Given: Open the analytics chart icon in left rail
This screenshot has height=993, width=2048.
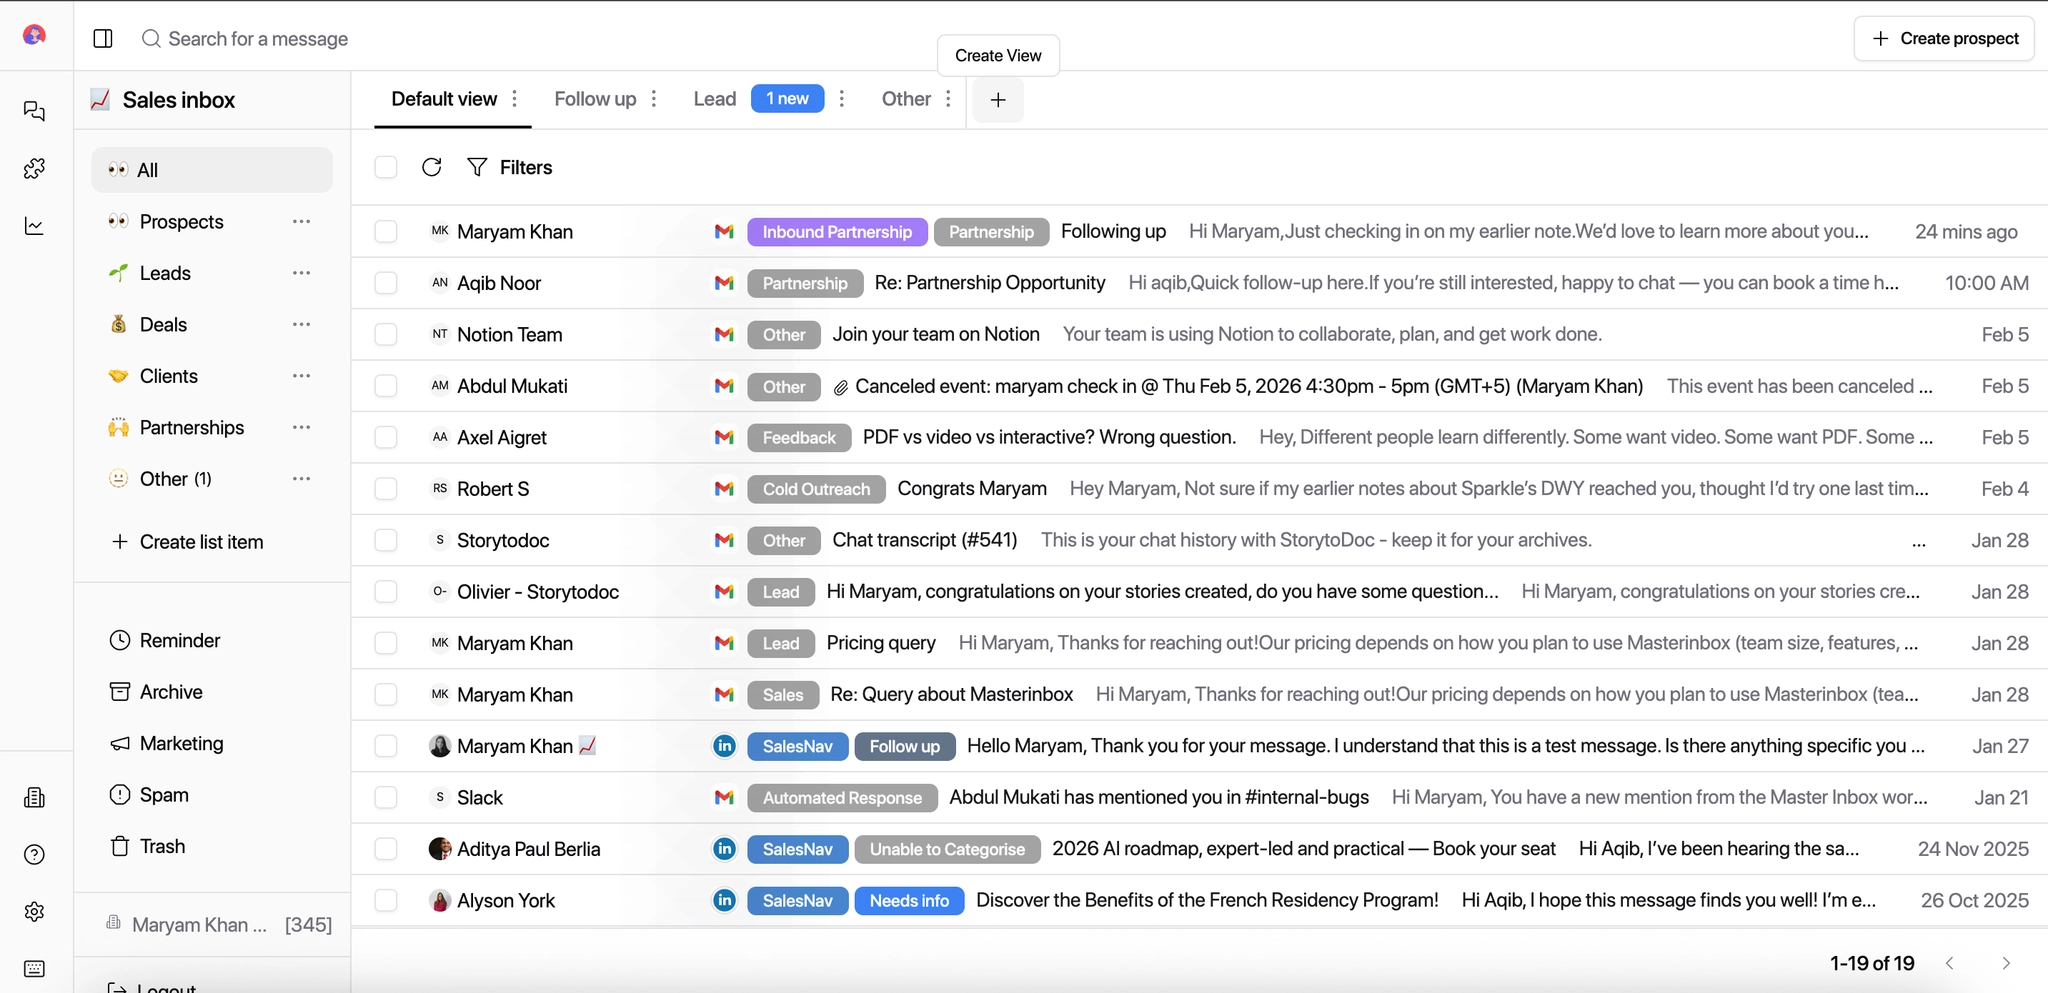Looking at the screenshot, I should 34,226.
